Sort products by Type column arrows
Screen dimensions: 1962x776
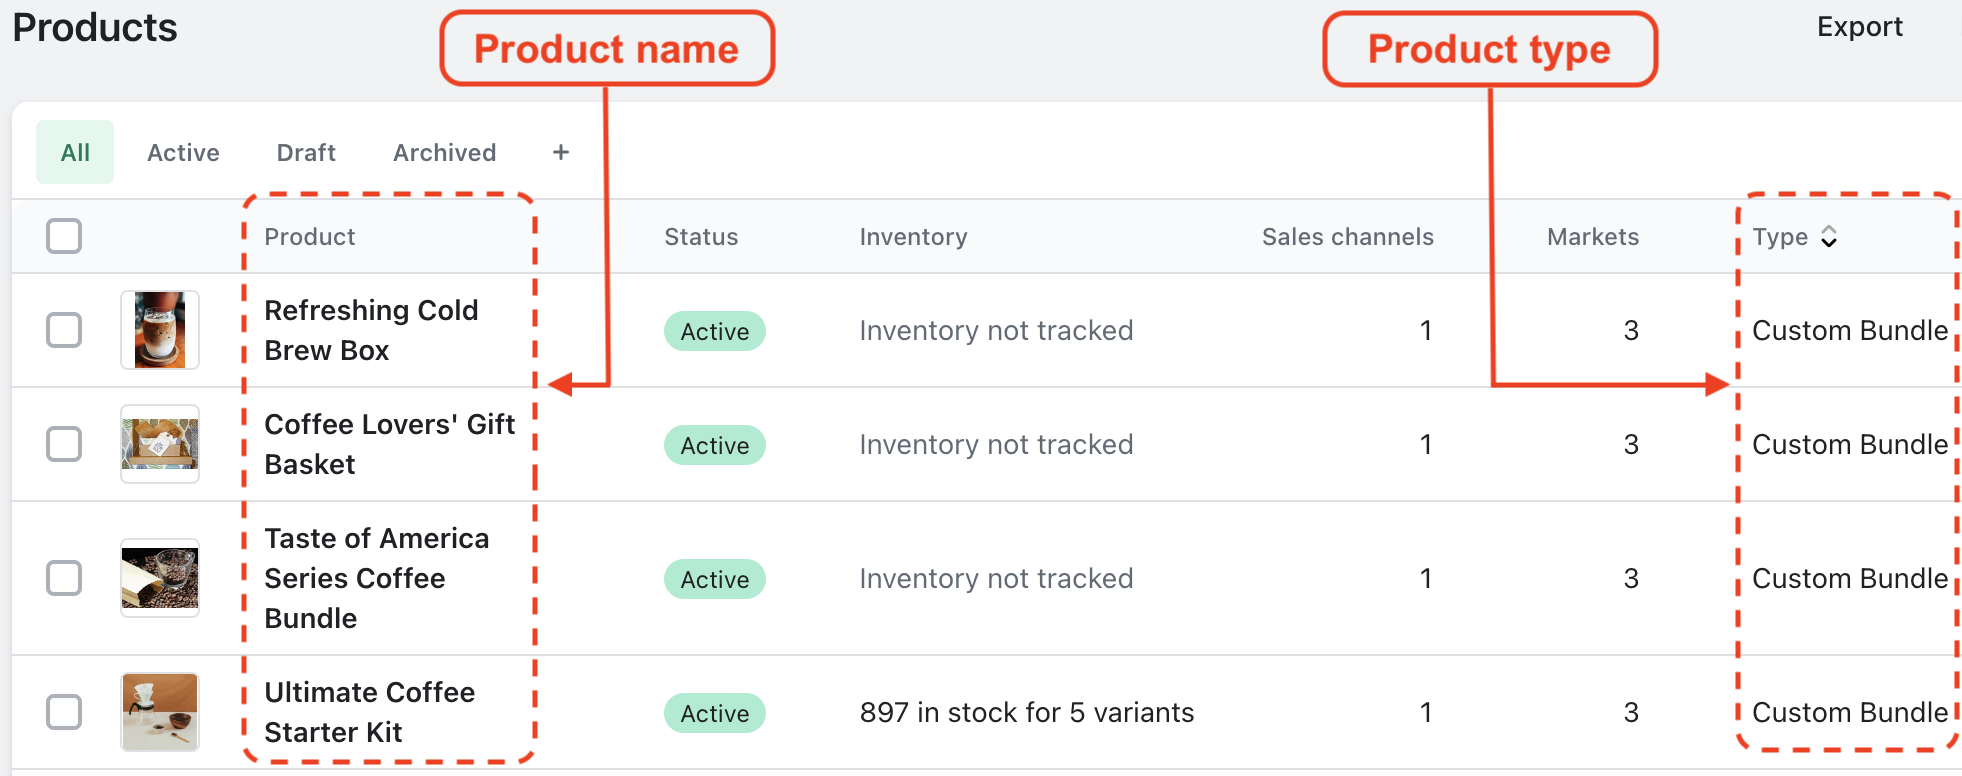click(1828, 237)
